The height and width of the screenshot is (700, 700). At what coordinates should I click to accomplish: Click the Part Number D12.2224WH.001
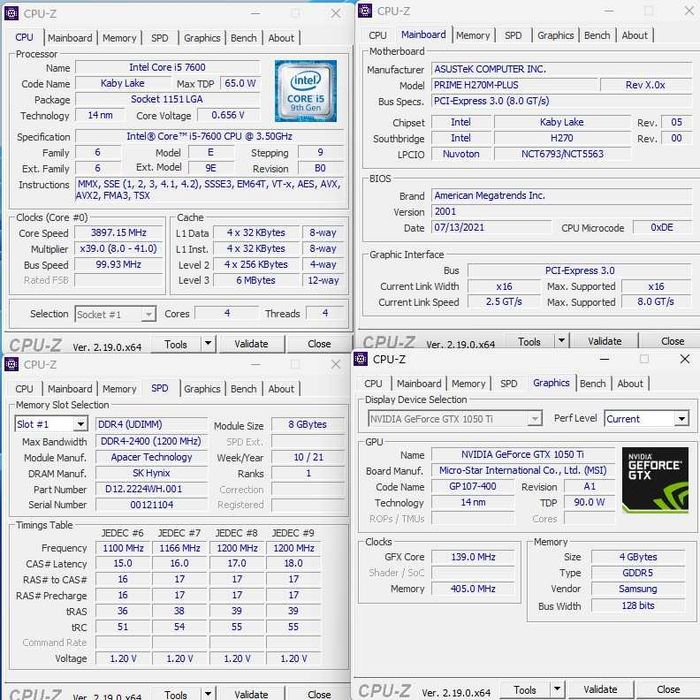click(x=151, y=489)
